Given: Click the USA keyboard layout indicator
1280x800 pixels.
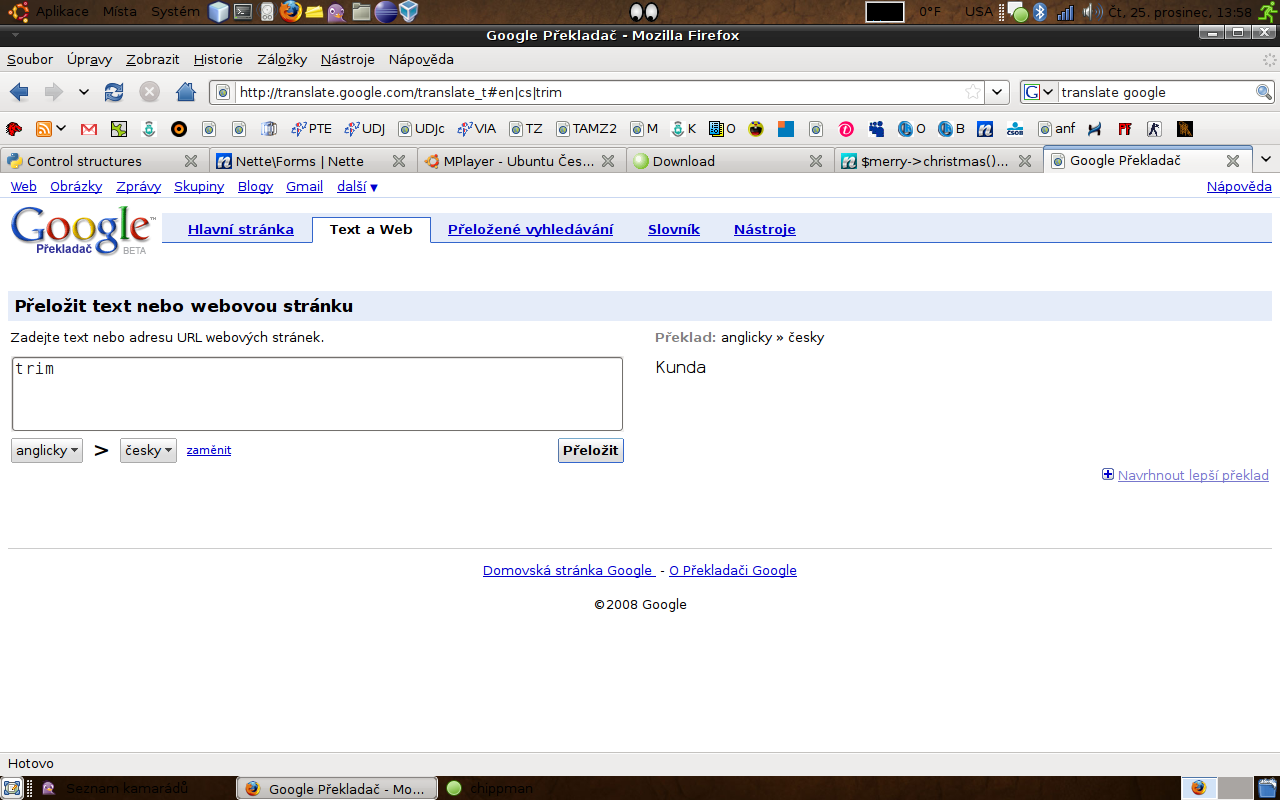Looking at the screenshot, I should (979, 12).
